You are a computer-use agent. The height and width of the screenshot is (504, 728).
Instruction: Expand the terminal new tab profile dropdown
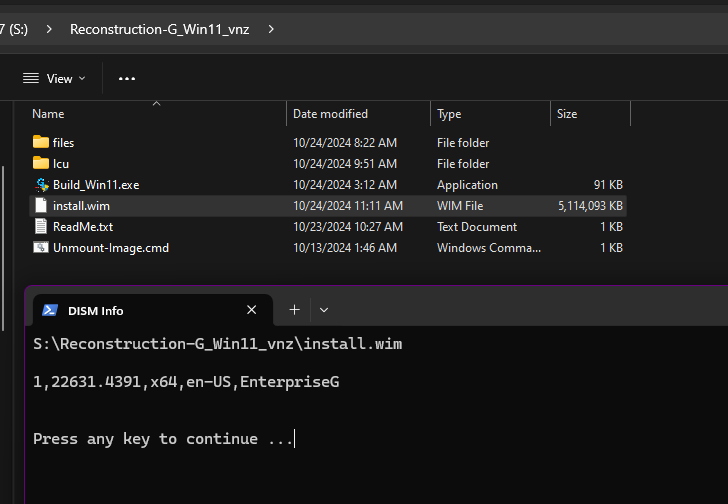(324, 310)
